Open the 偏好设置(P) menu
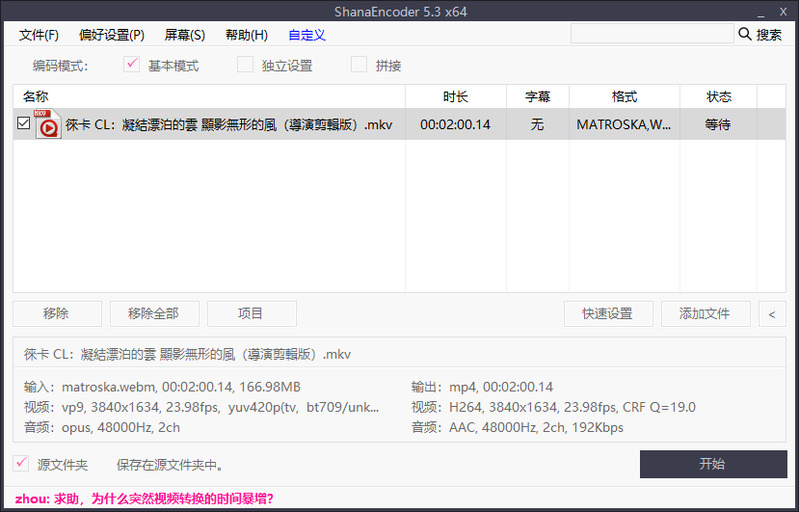Screen dimensions: 799x512 point(112,35)
